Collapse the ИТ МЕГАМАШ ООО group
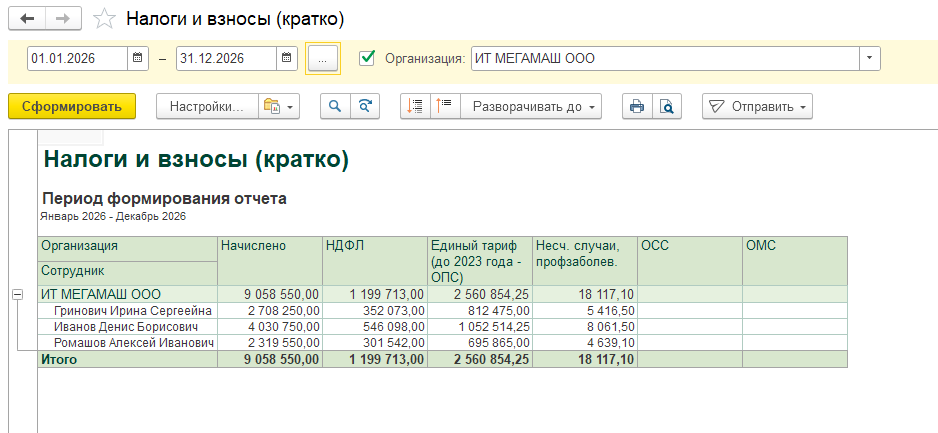 click(17, 295)
